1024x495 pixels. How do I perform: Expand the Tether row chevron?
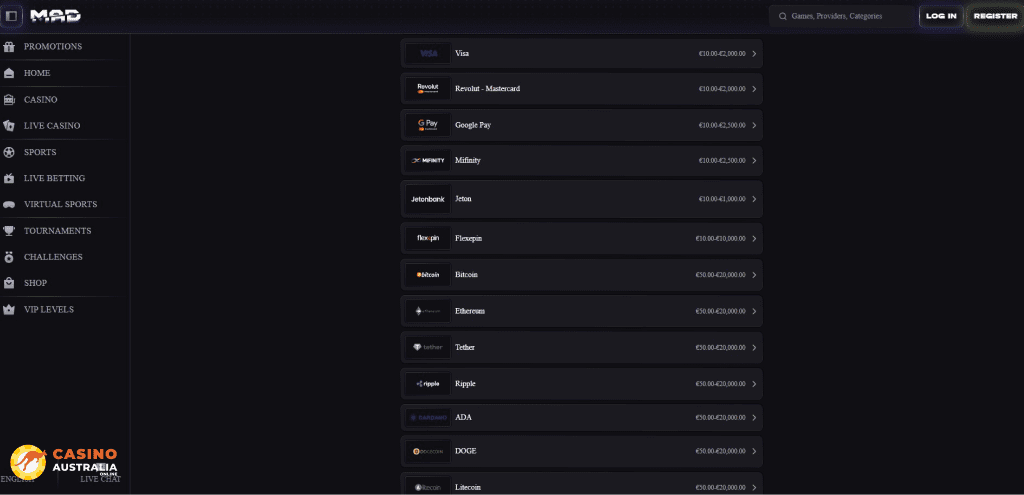coord(754,347)
